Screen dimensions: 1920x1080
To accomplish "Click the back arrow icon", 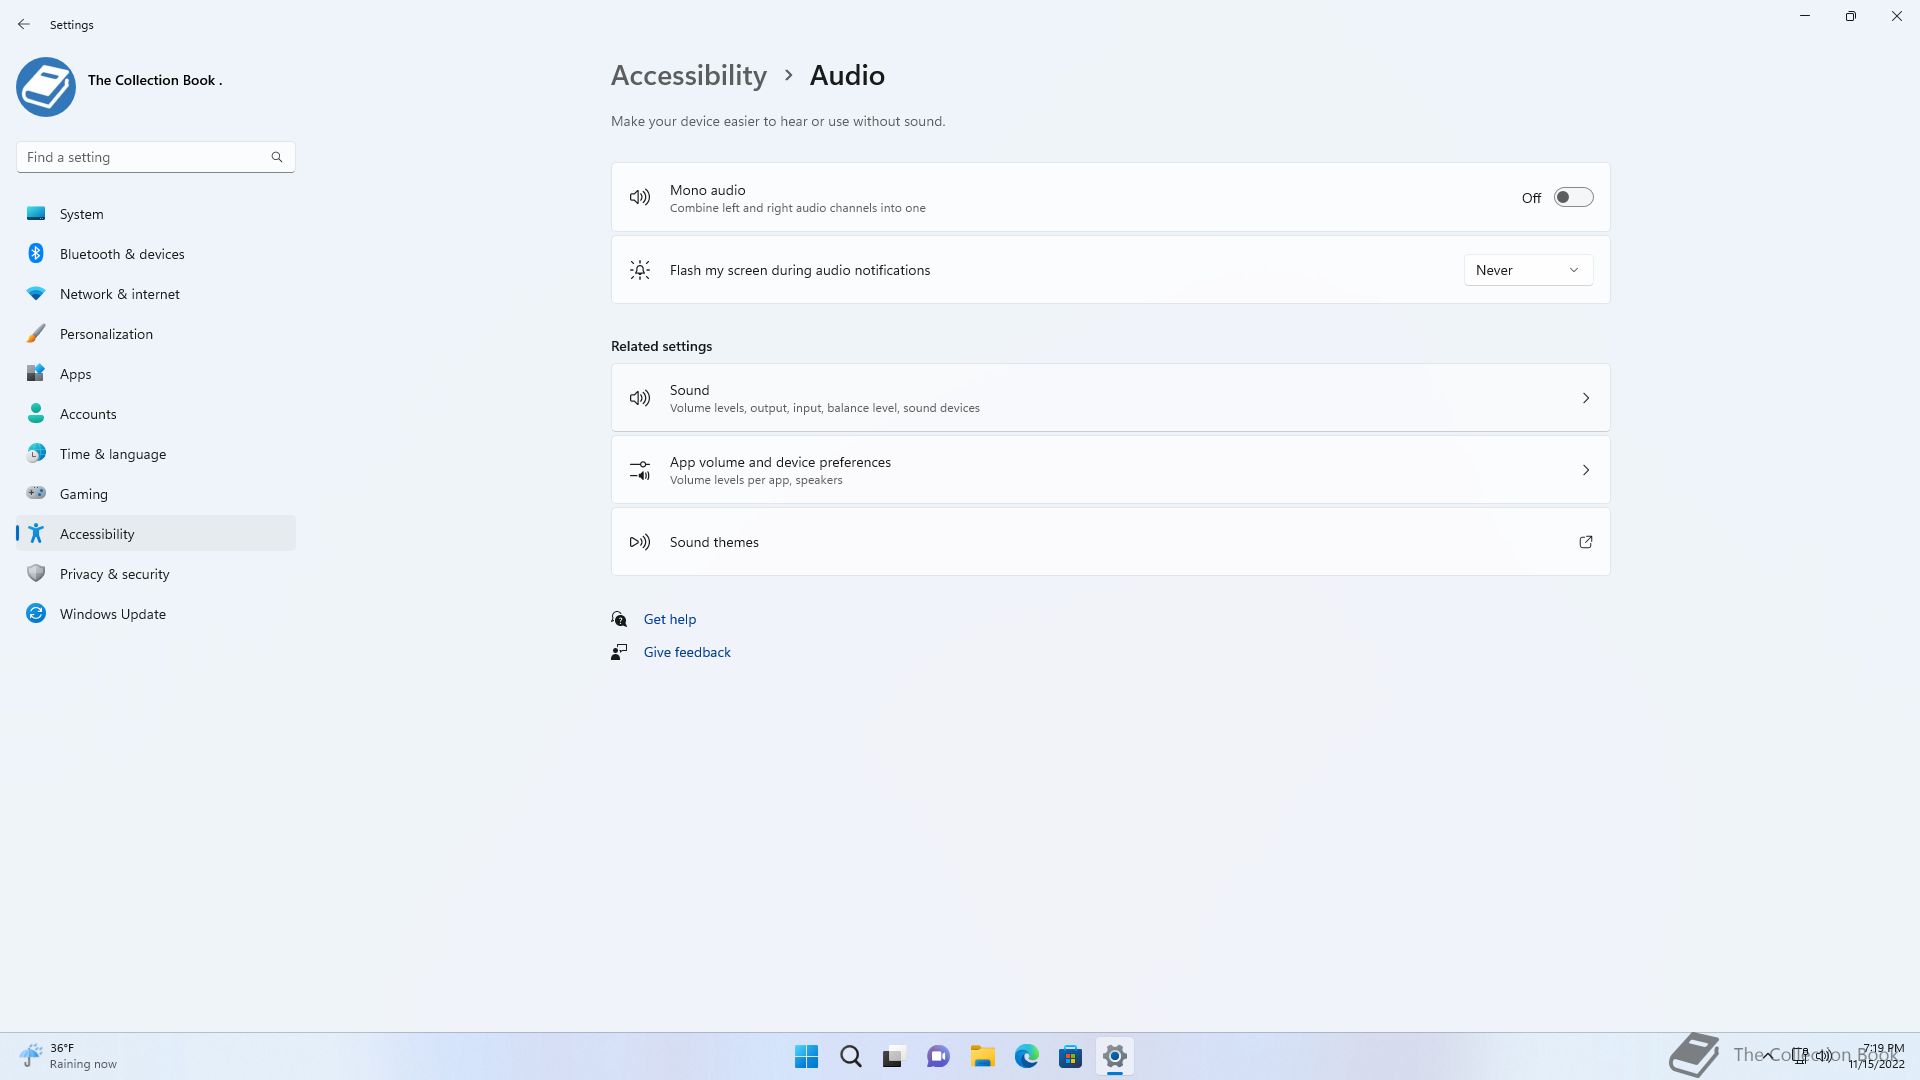I will click(x=24, y=24).
